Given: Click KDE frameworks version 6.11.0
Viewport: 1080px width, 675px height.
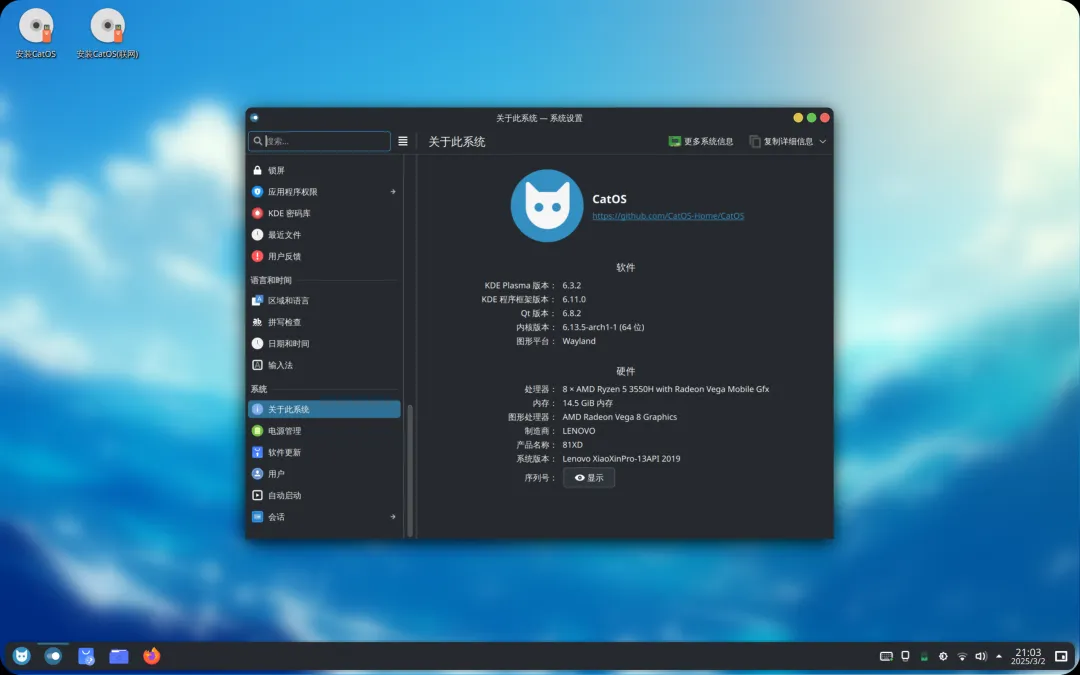Looking at the screenshot, I should point(574,299).
